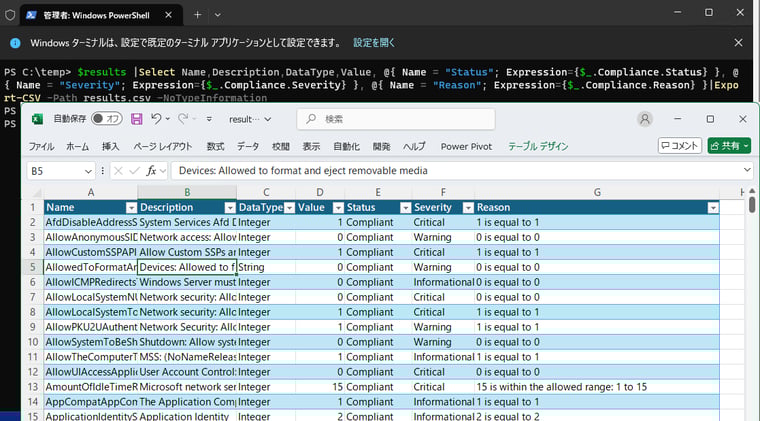Image resolution: width=760 pixels, height=421 pixels.
Task: Open the テーブル デザイン ribbon tab
Action: coord(538,146)
